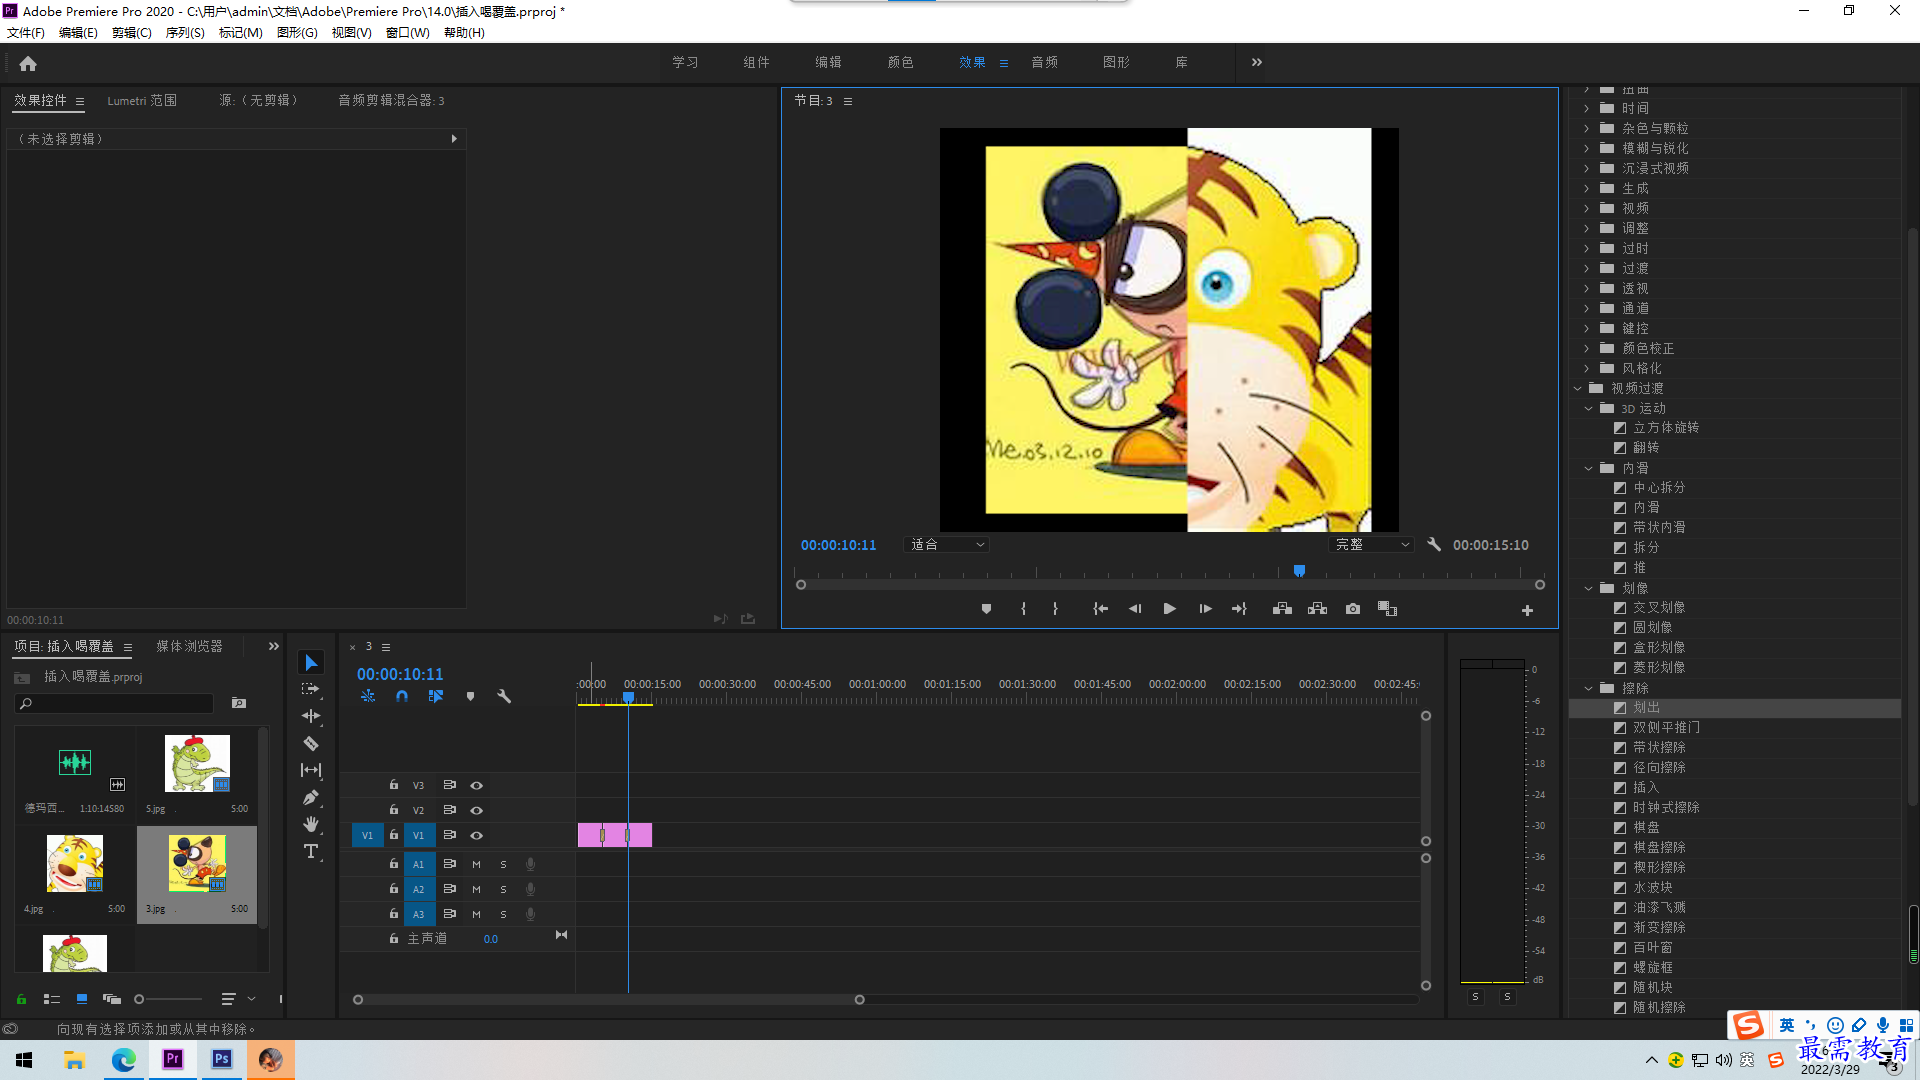This screenshot has height=1080, width=1920.
Task: Switch to the 颜色 workspace tab
Action: pos(900,62)
